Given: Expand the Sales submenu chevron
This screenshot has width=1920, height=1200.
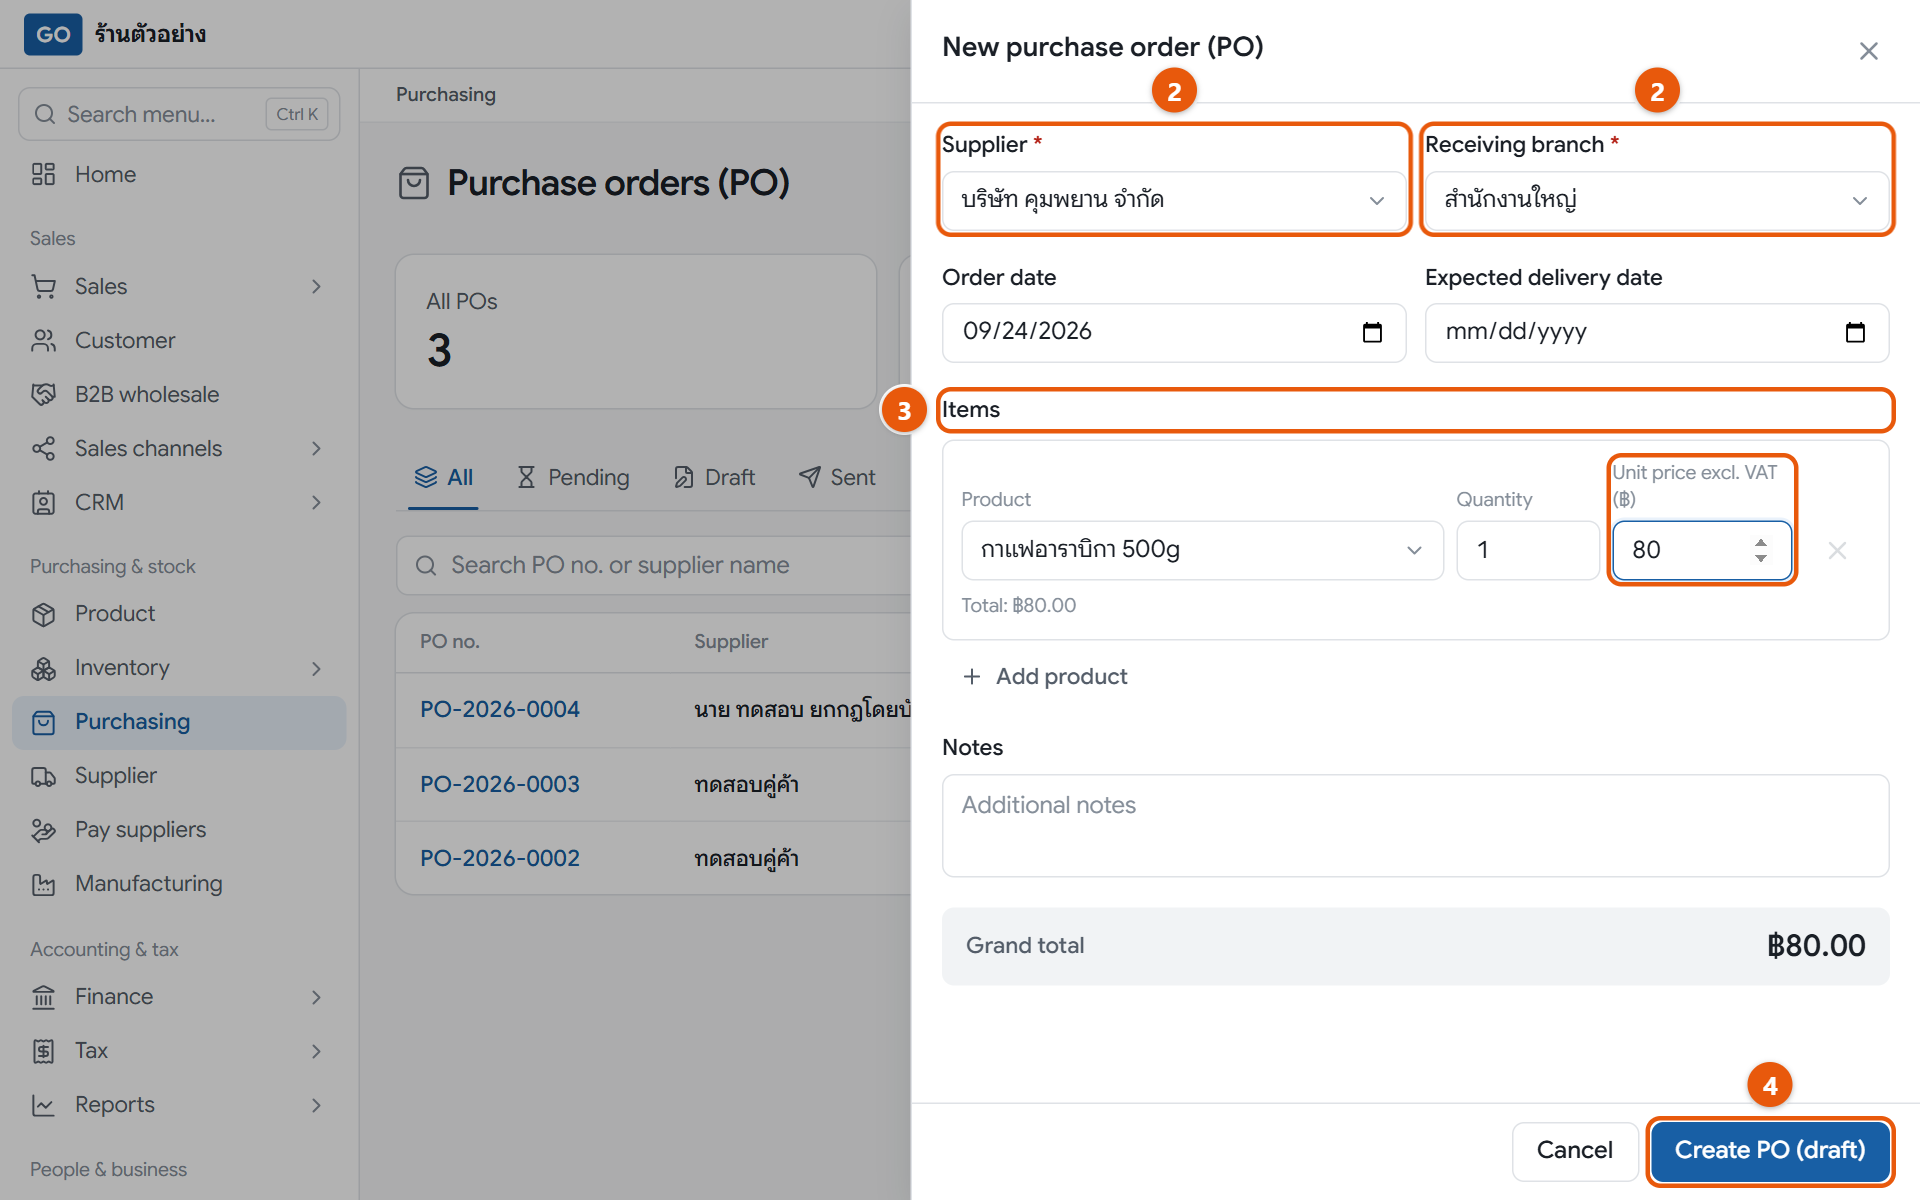Looking at the screenshot, I should (x=316, y=287).
